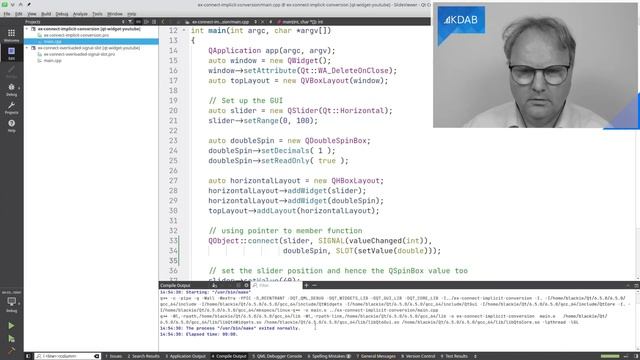
Task: Open the Analyze menu
Action: (x=80, y=14)
